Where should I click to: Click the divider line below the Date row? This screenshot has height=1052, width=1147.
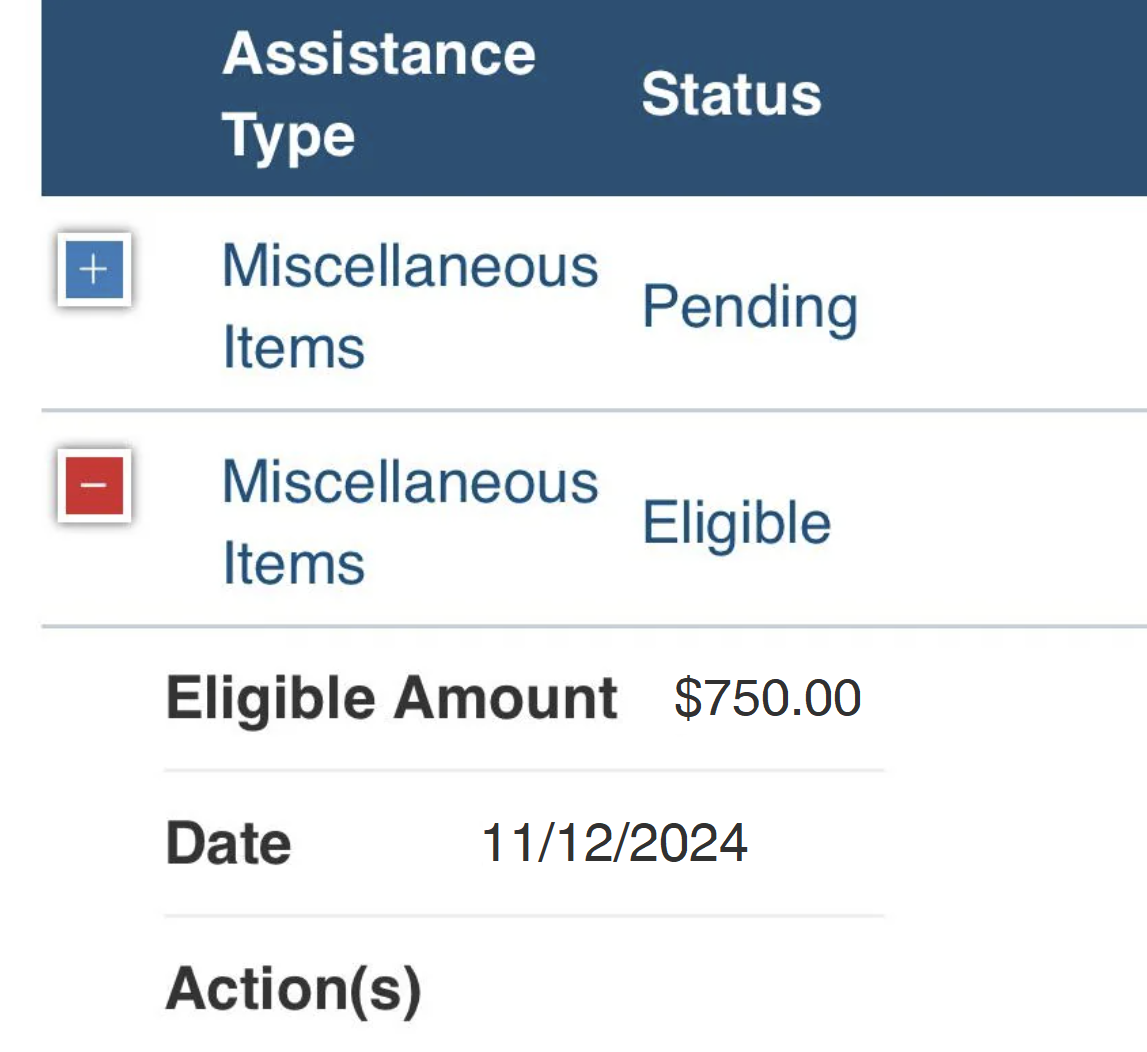pyautogui.click(x=524, y=916)
